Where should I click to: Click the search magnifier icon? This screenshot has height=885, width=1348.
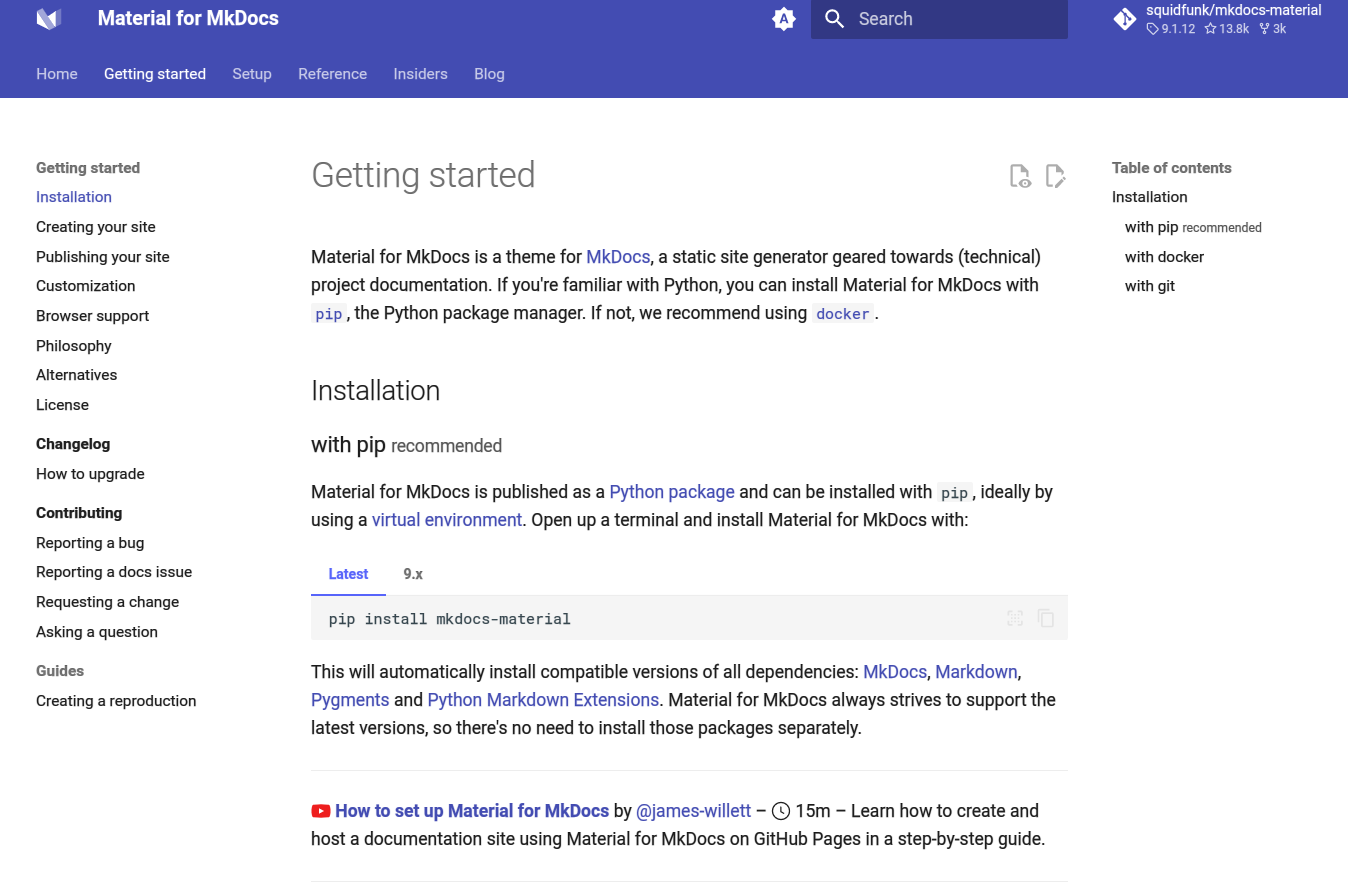pyautogui.click(x=834, y=18)
